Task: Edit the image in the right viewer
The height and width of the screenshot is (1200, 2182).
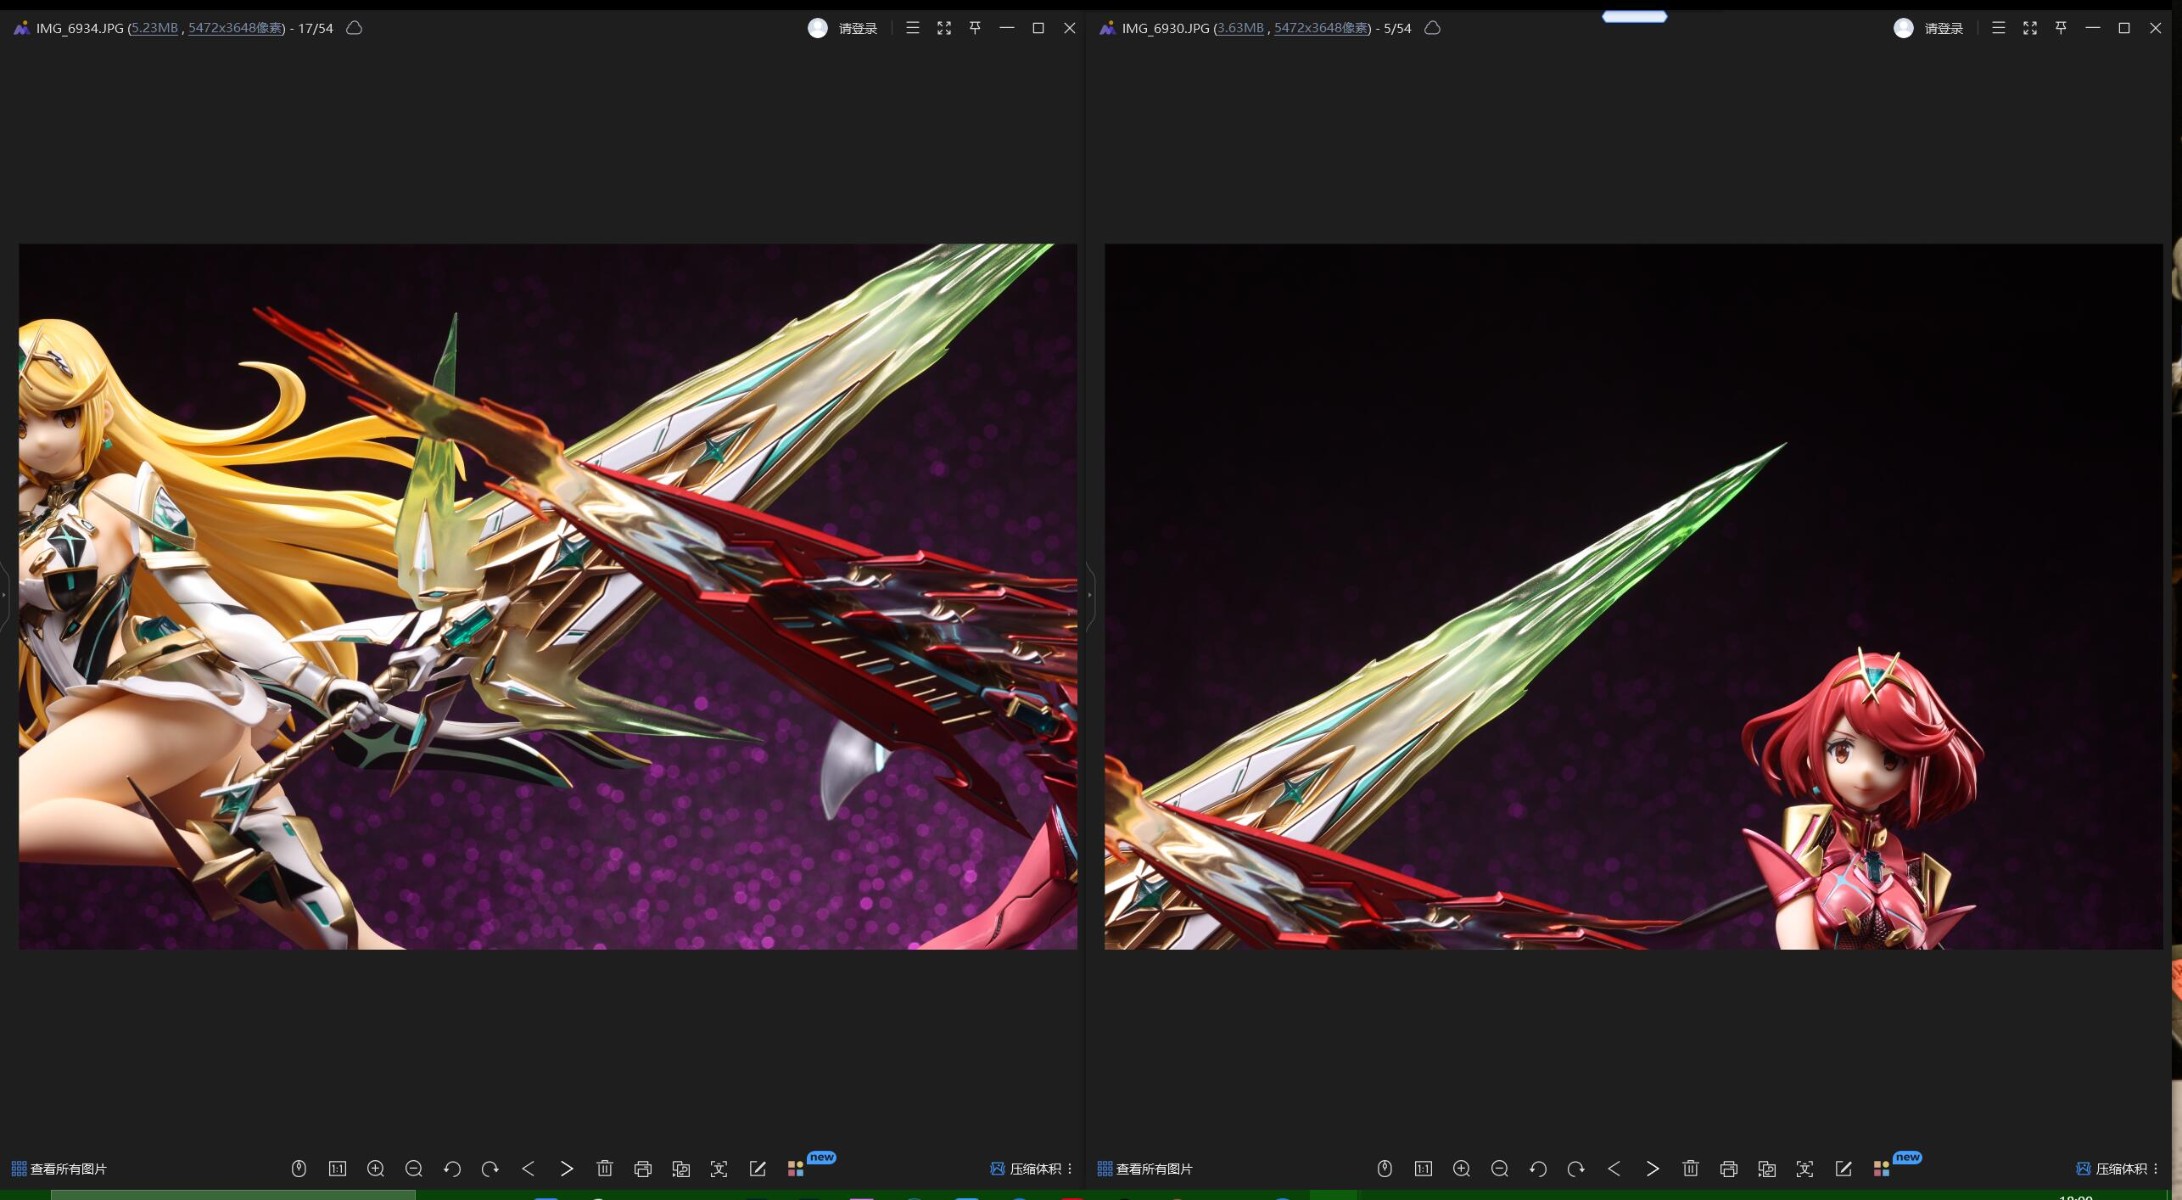Action: pyautogui.click(x=1843, y=1168)
